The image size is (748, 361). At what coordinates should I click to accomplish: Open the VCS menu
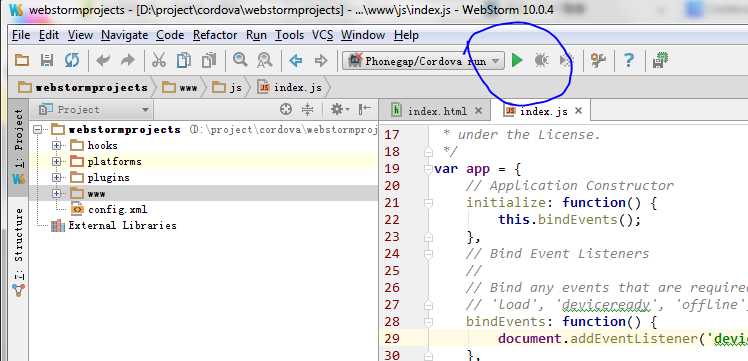322,35
